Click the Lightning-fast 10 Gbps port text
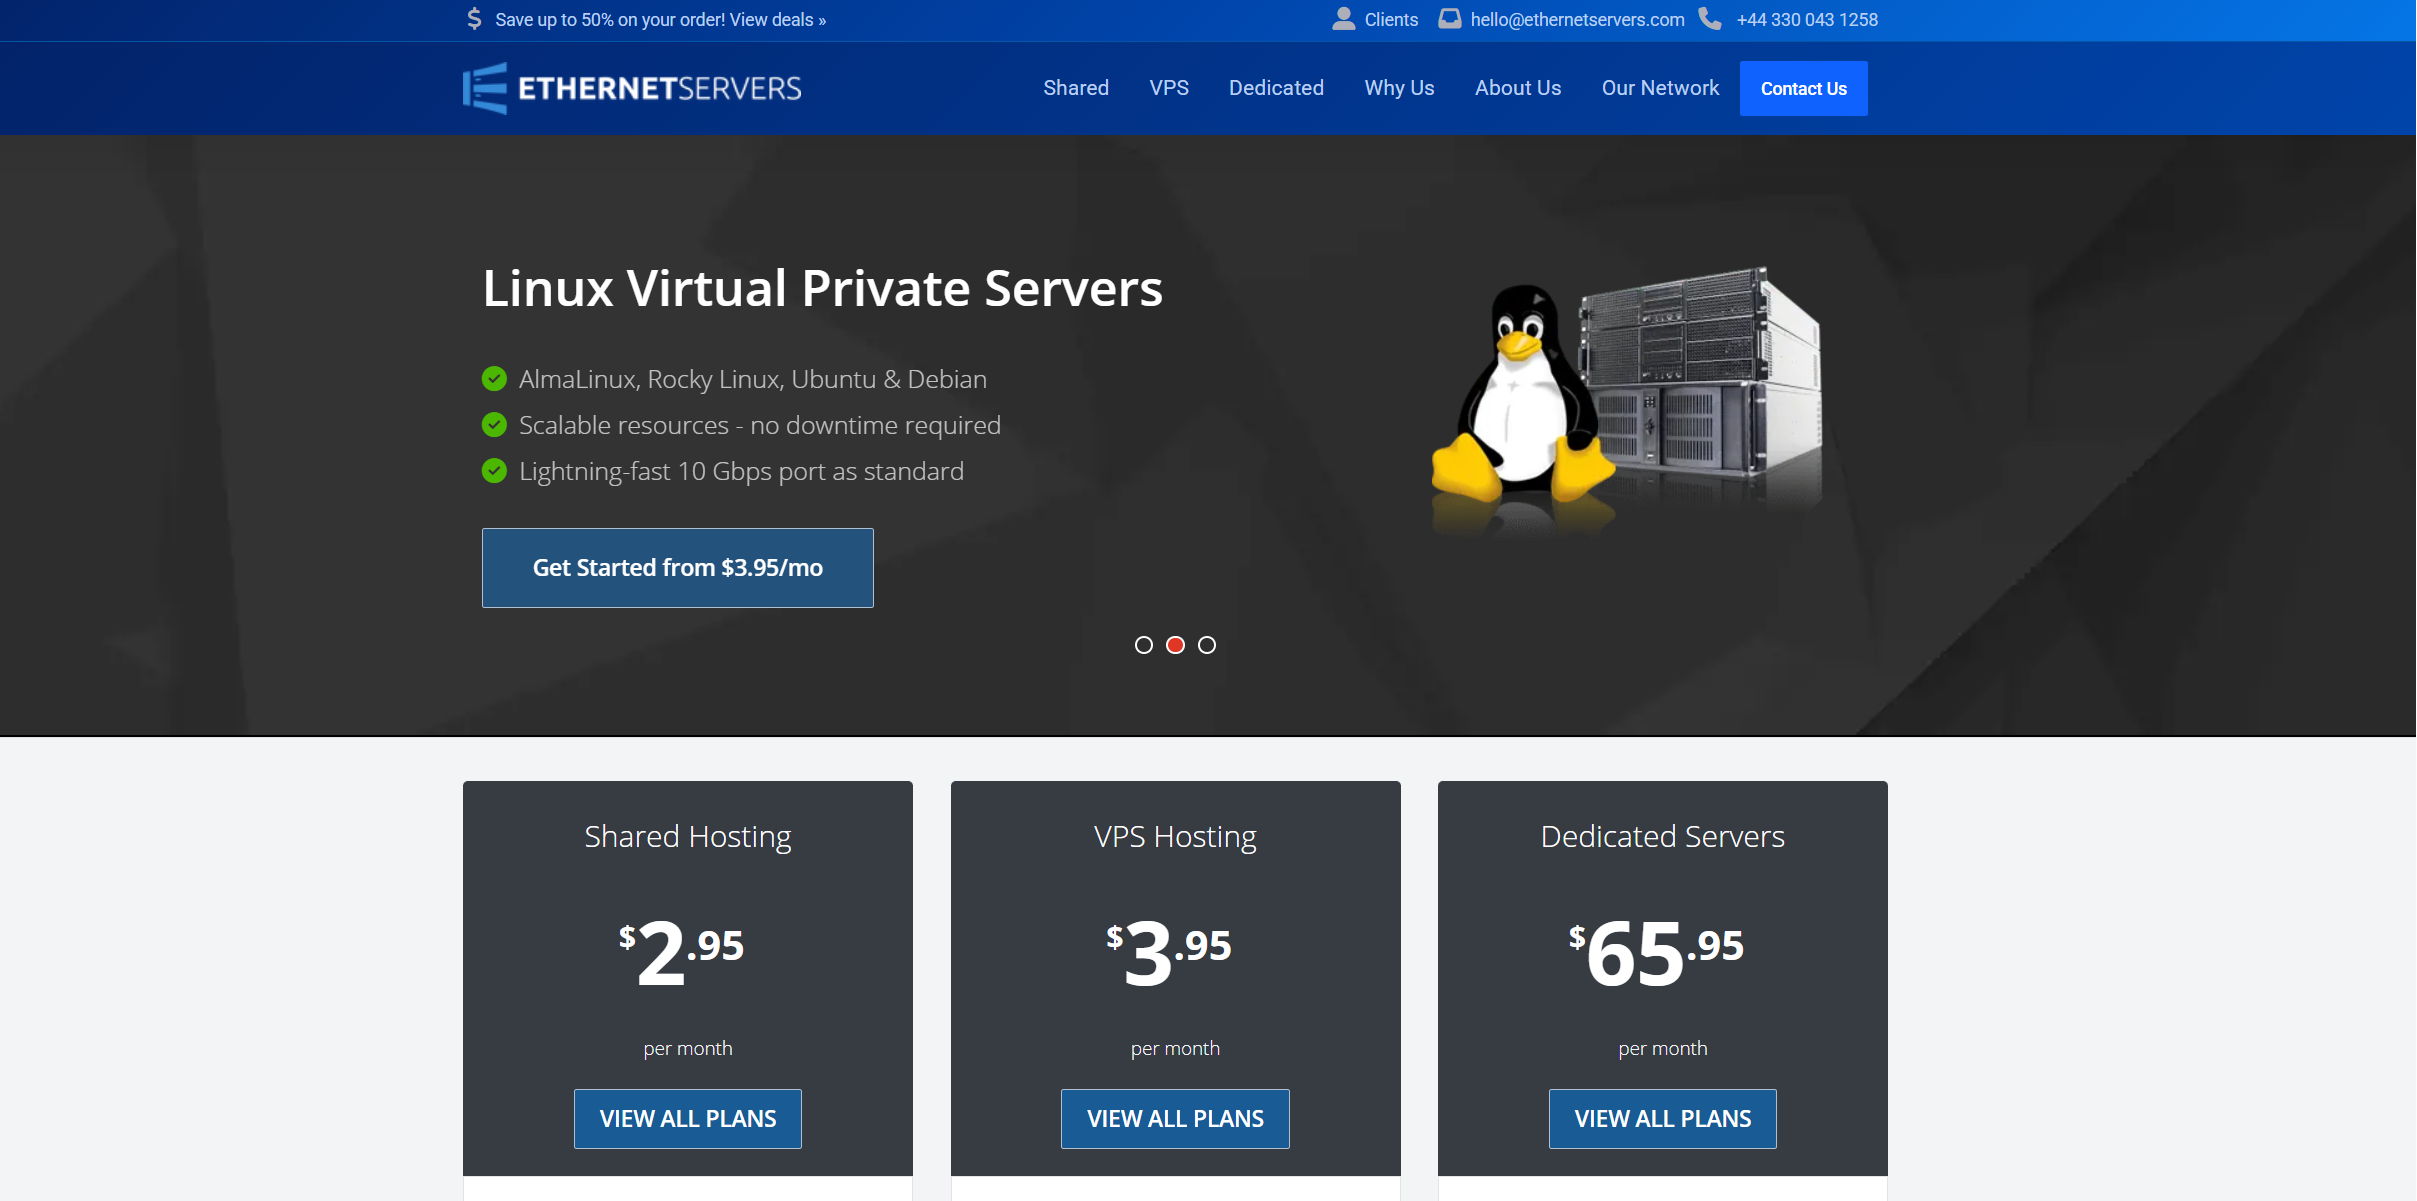The image size is (2417, 1201). tap(741, 471)
